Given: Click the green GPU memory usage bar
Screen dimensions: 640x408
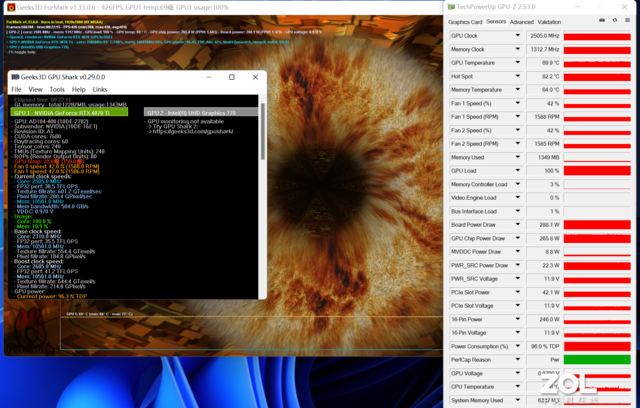Looking at the screenshot, I should click(68, 111).
